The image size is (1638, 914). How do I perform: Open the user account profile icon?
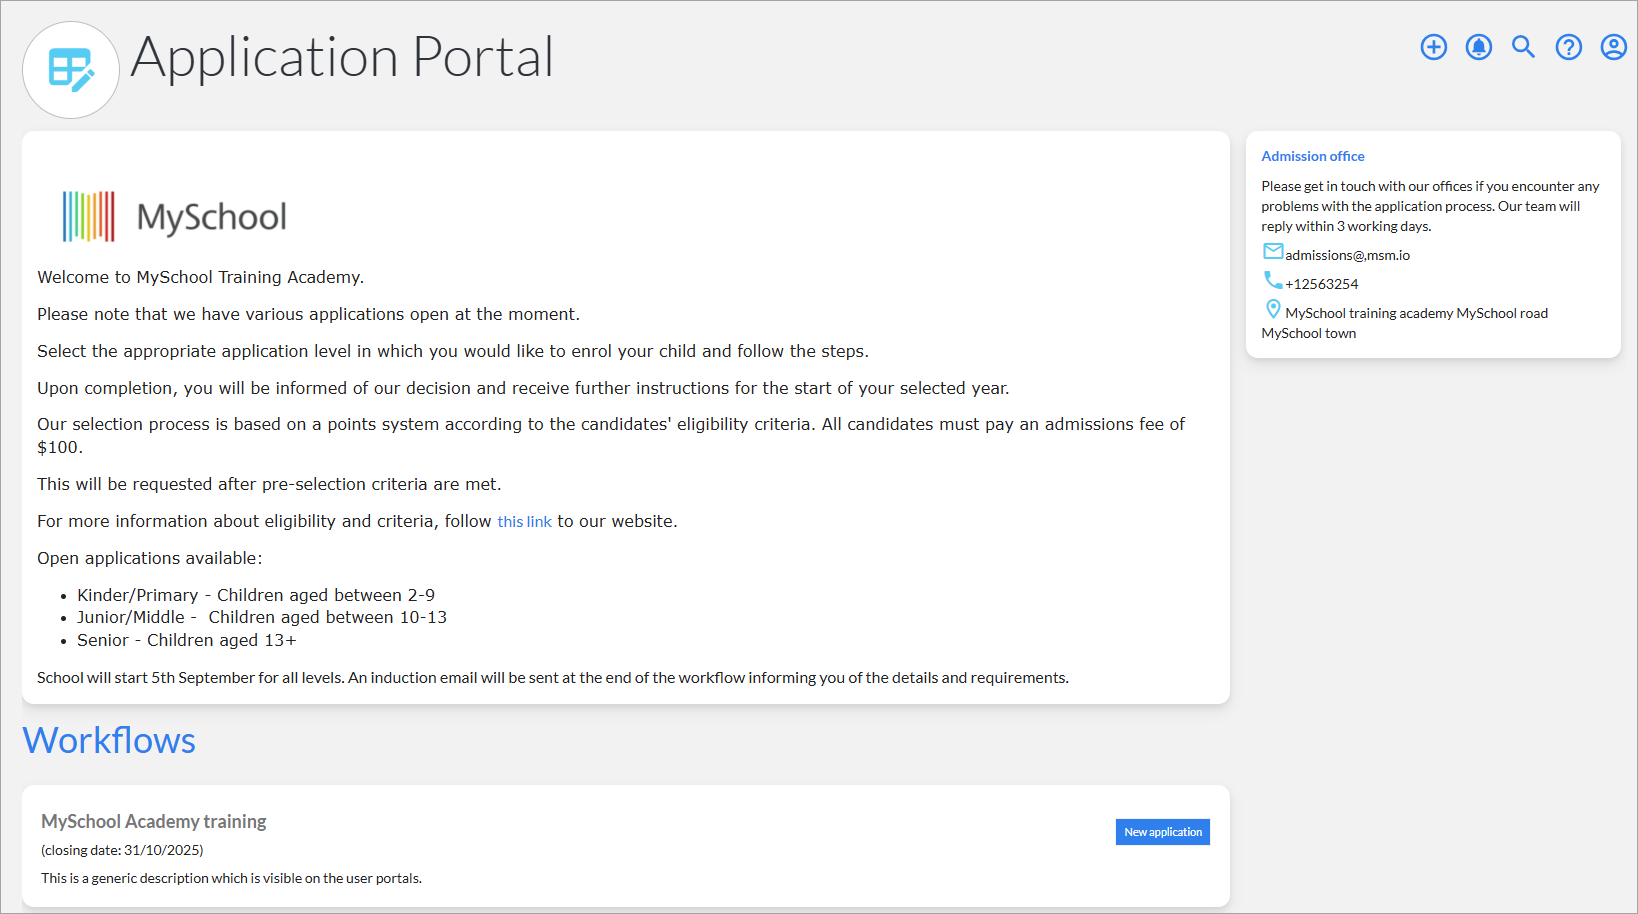click(x=1613, y=46)
